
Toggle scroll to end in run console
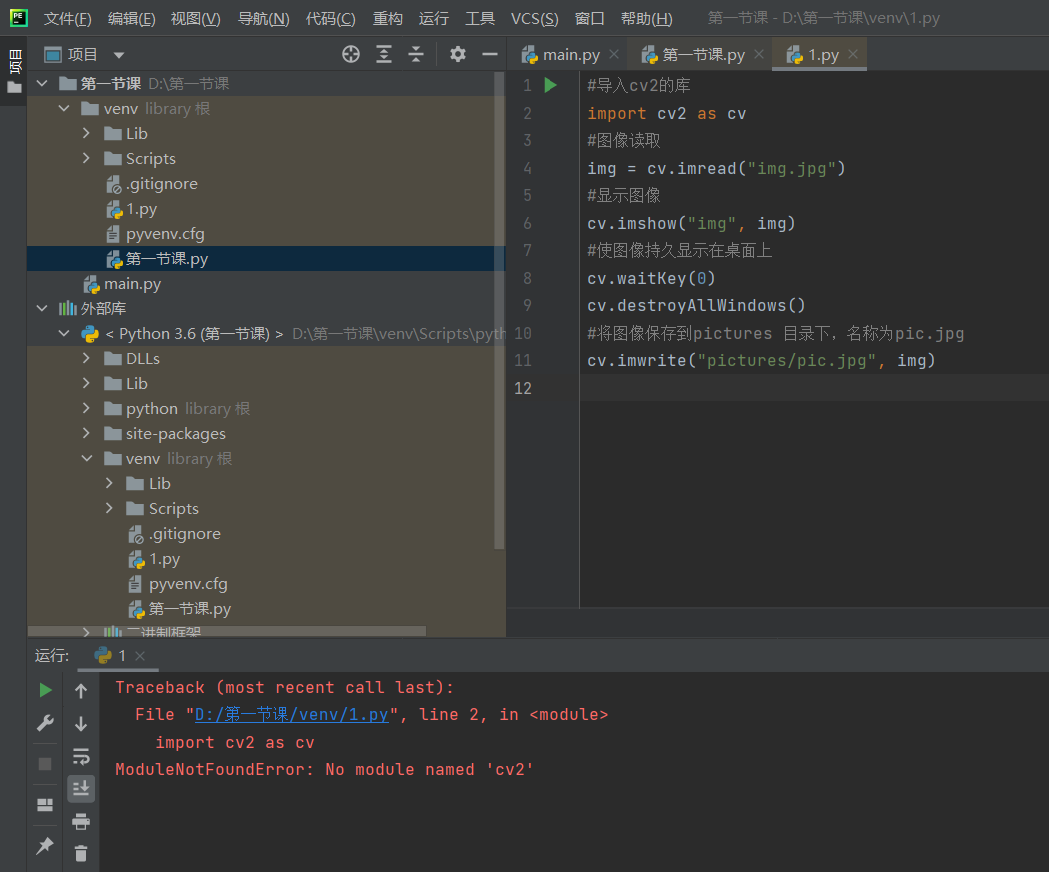click(81, 789)
